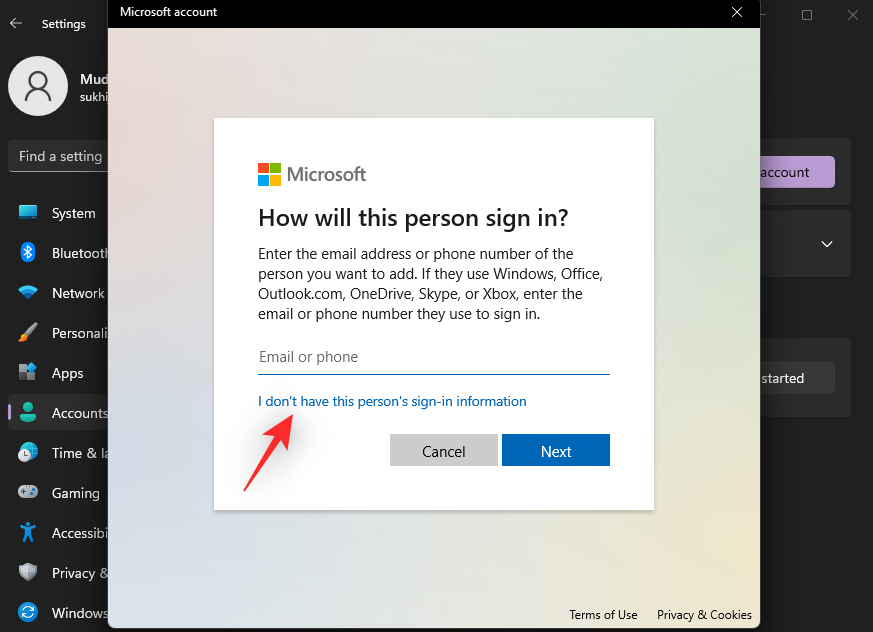Open System settings icon in sidebar
This screenshot has width=873, height=632.
click(27, 212)
